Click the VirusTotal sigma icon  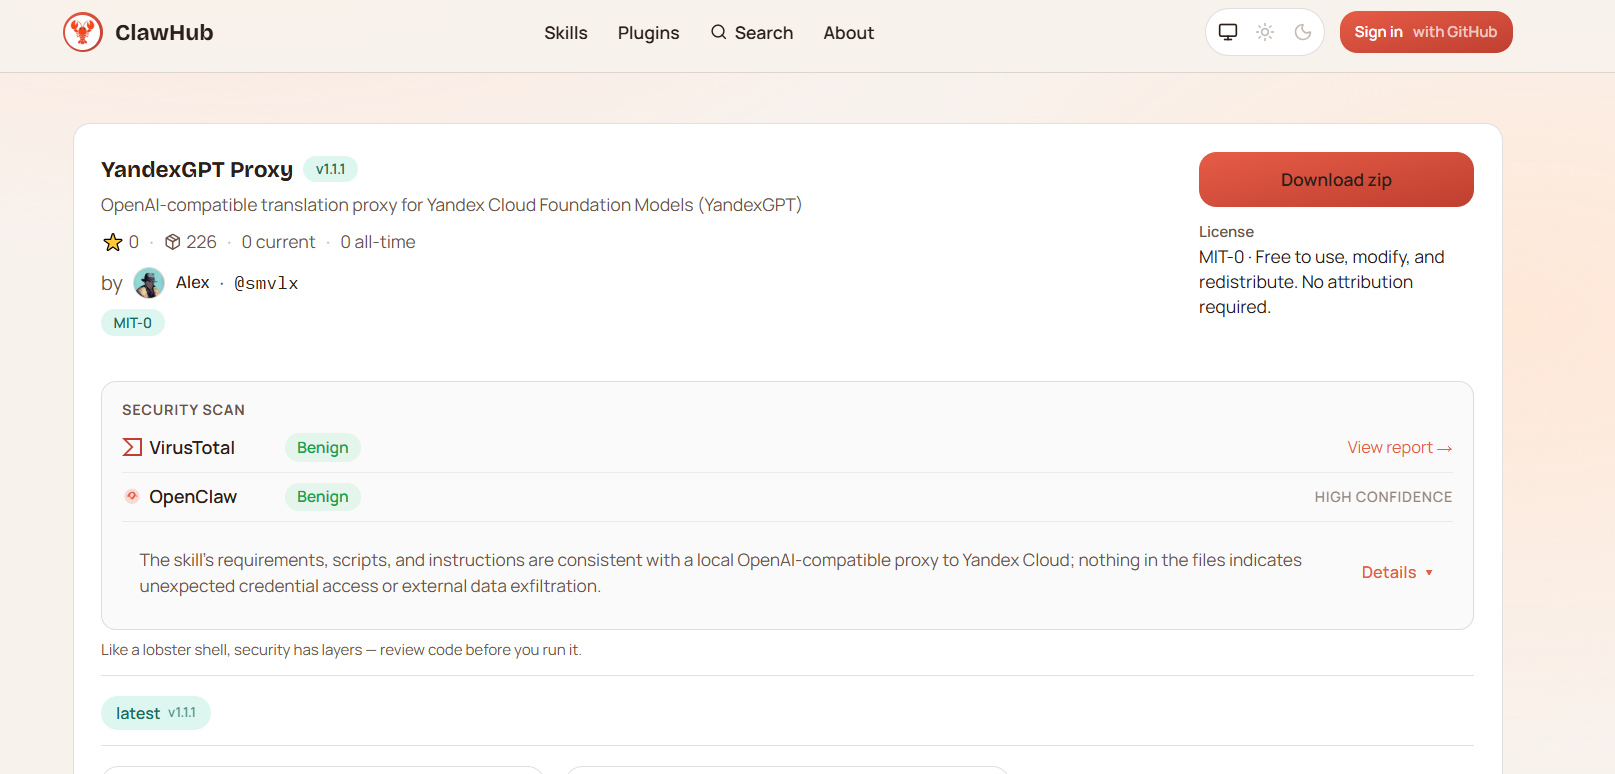tap(132, 447)
